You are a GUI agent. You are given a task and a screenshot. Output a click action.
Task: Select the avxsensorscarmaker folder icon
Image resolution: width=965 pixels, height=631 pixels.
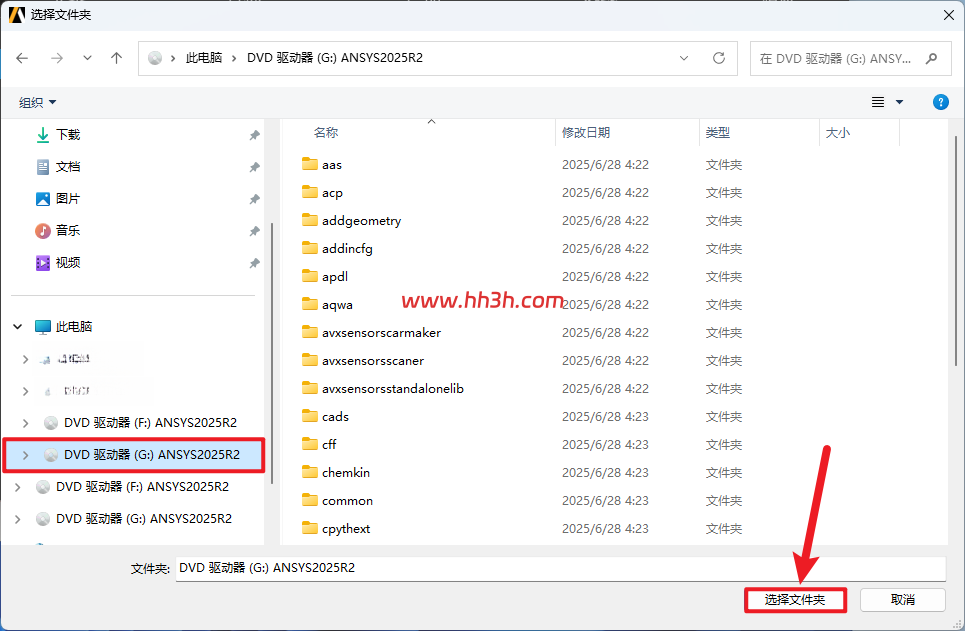310,332
